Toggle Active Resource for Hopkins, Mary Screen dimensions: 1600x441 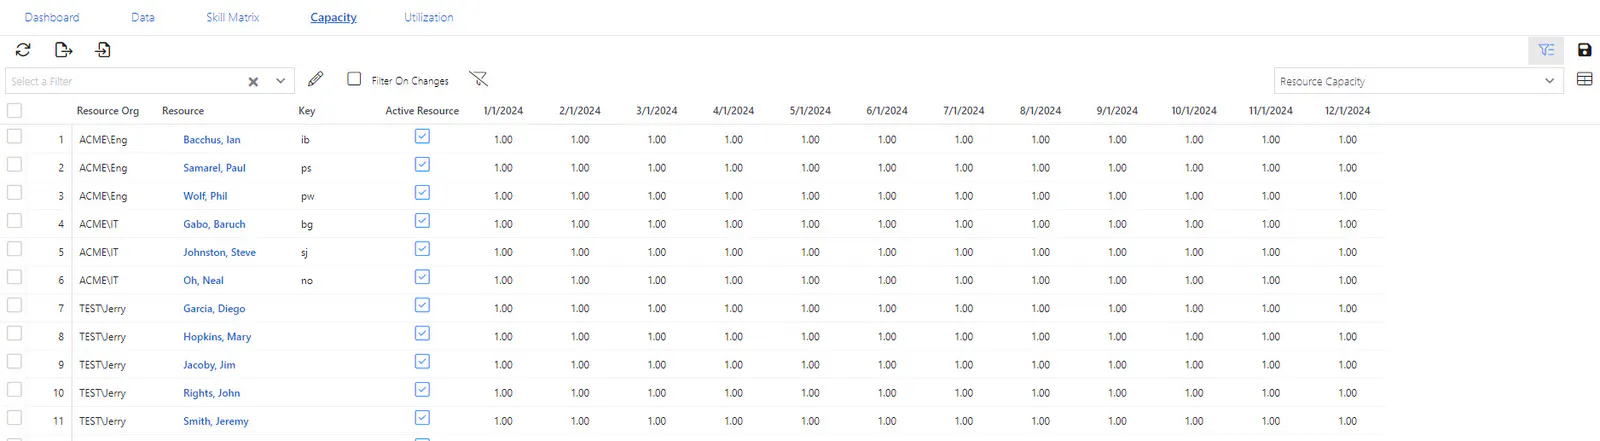[422, 333]
